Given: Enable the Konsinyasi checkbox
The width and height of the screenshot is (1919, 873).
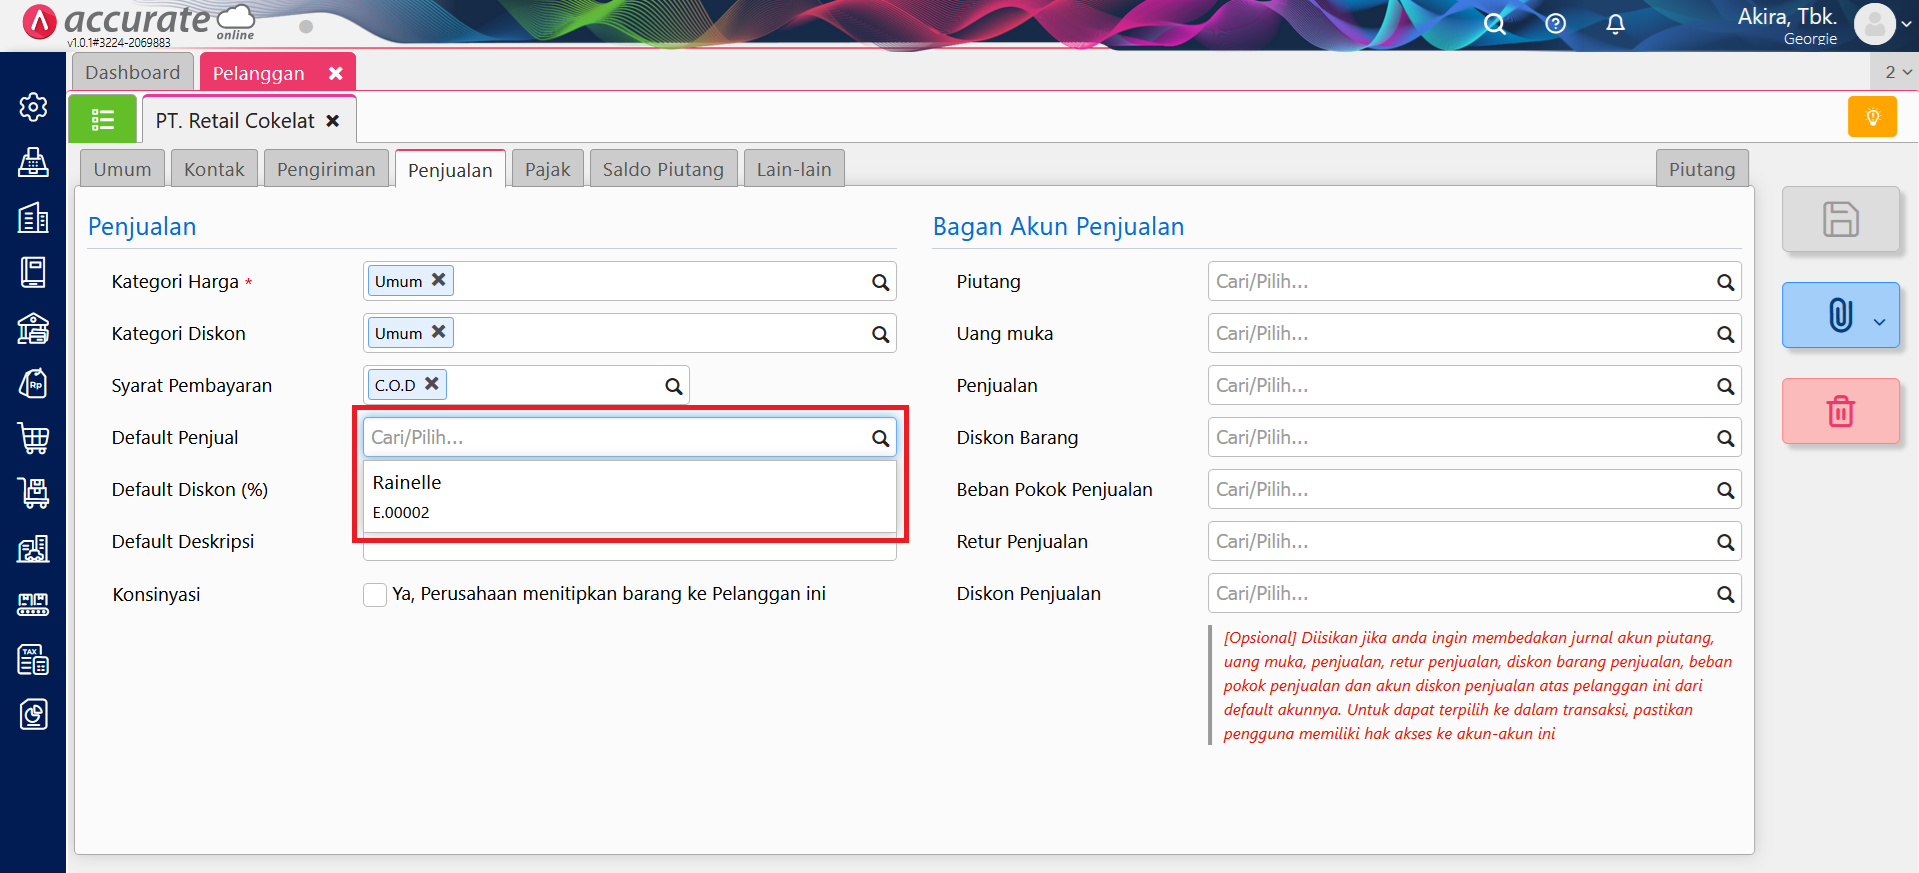Looking at the screenshot, I should [375, 595].
